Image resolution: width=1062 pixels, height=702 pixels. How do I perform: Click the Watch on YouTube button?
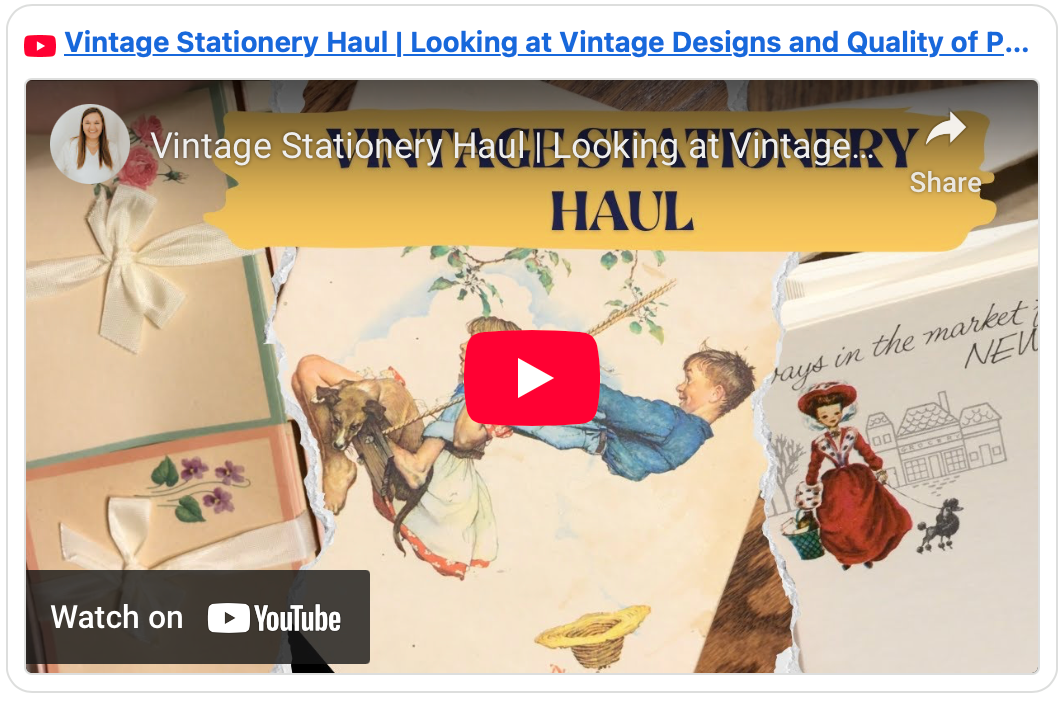[x=198, y=617]
